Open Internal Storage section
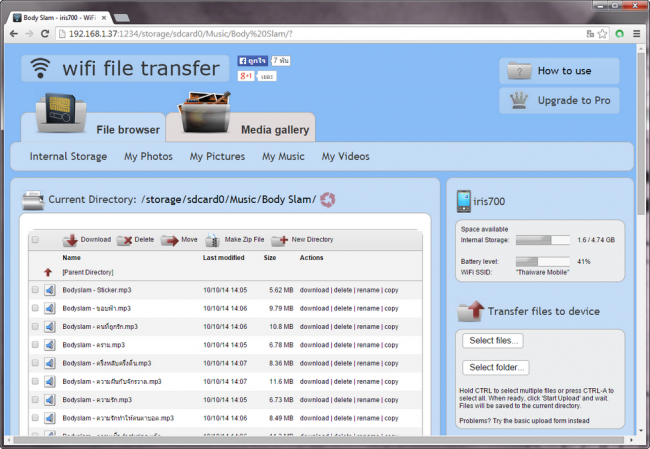 pyautogui.click(x=68, y=156)
